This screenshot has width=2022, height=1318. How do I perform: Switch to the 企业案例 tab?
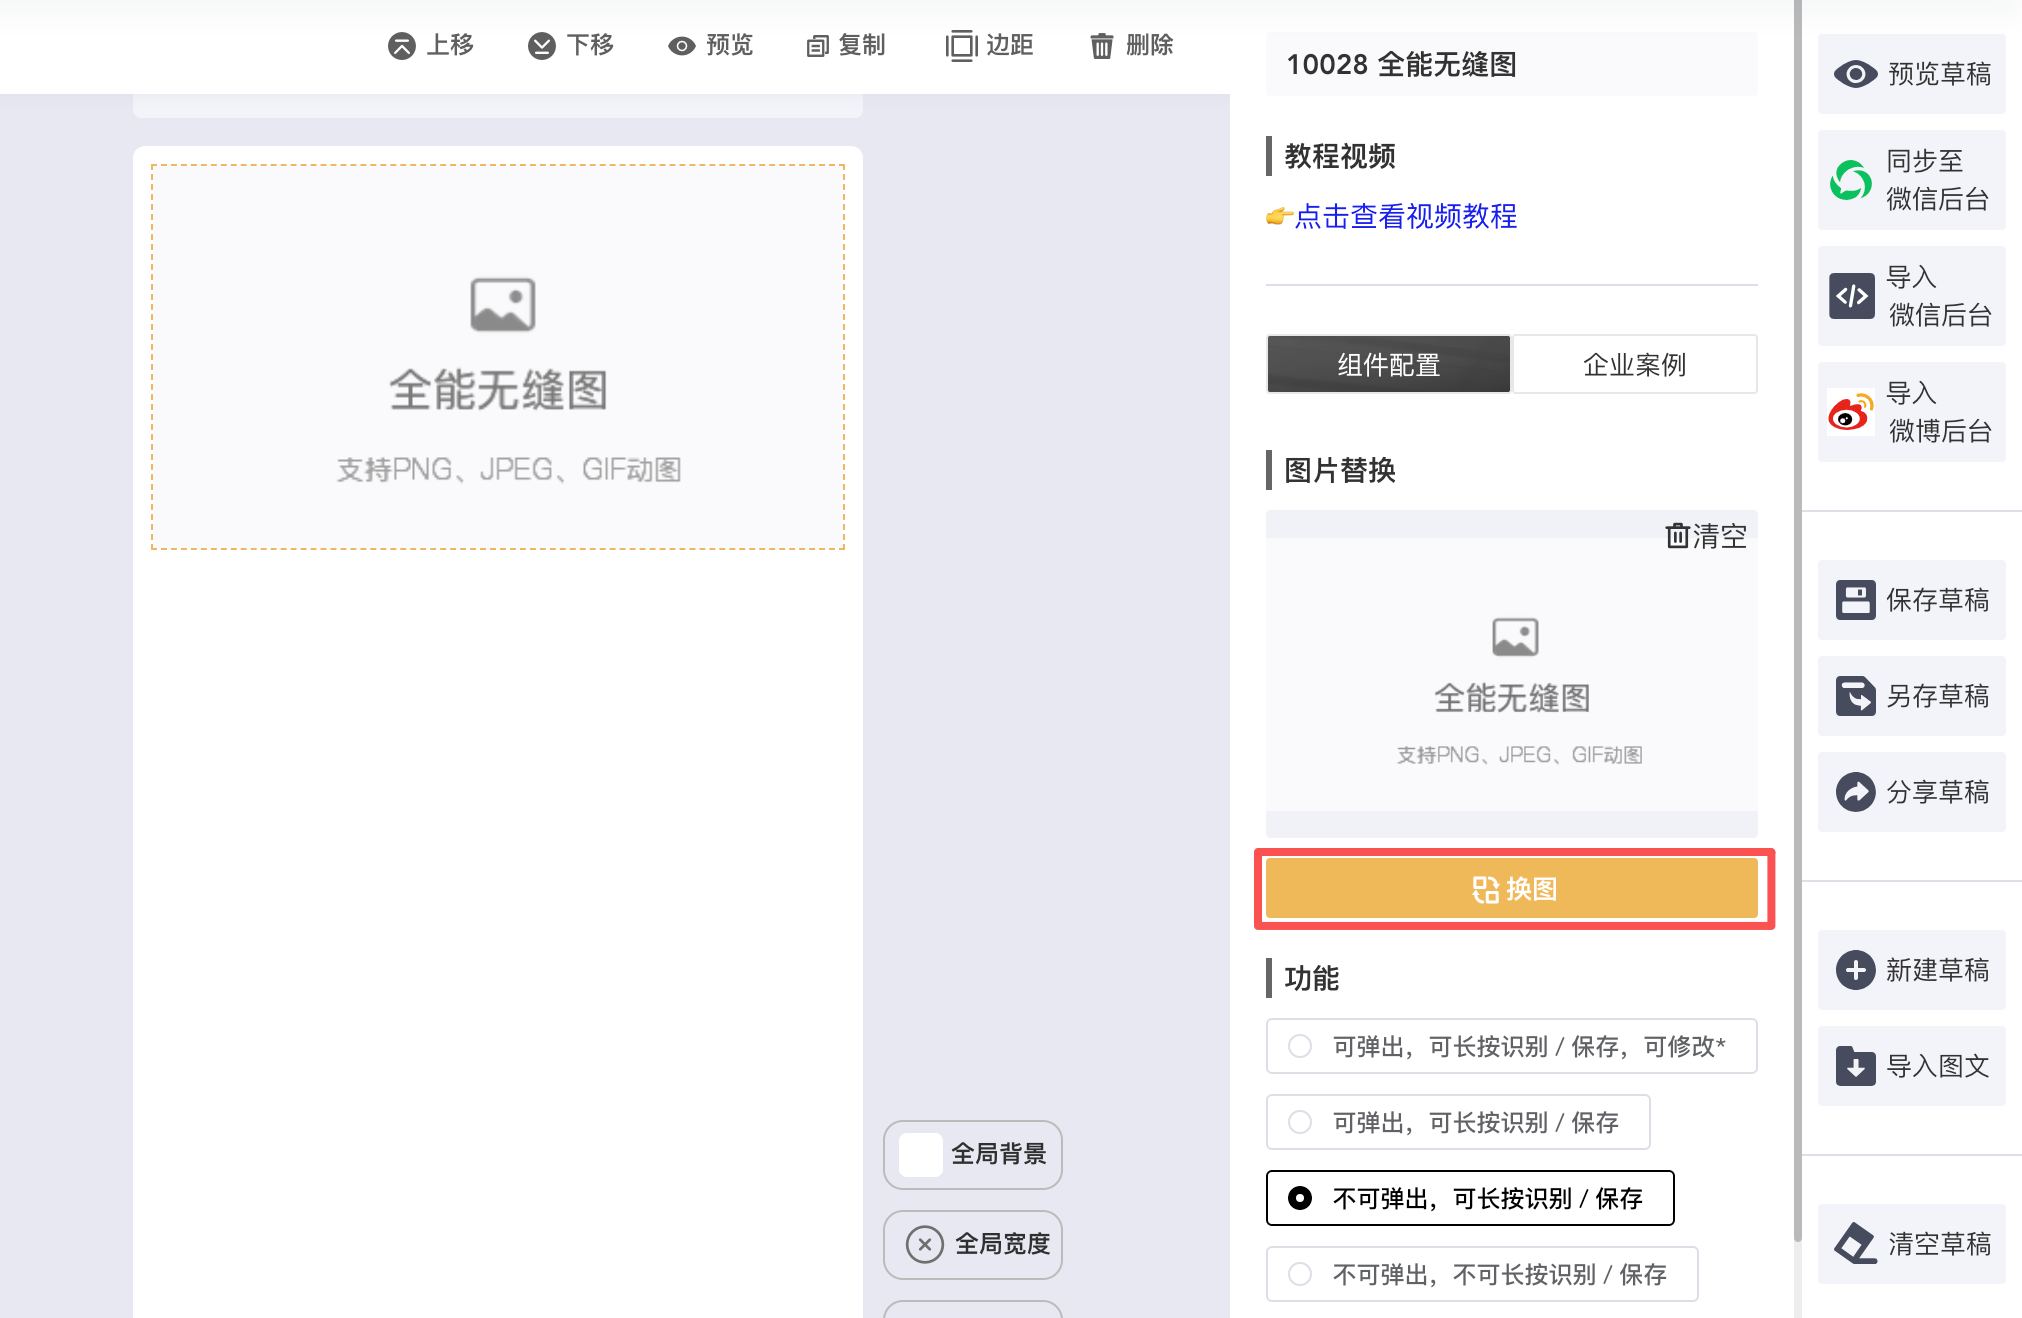1634,365
